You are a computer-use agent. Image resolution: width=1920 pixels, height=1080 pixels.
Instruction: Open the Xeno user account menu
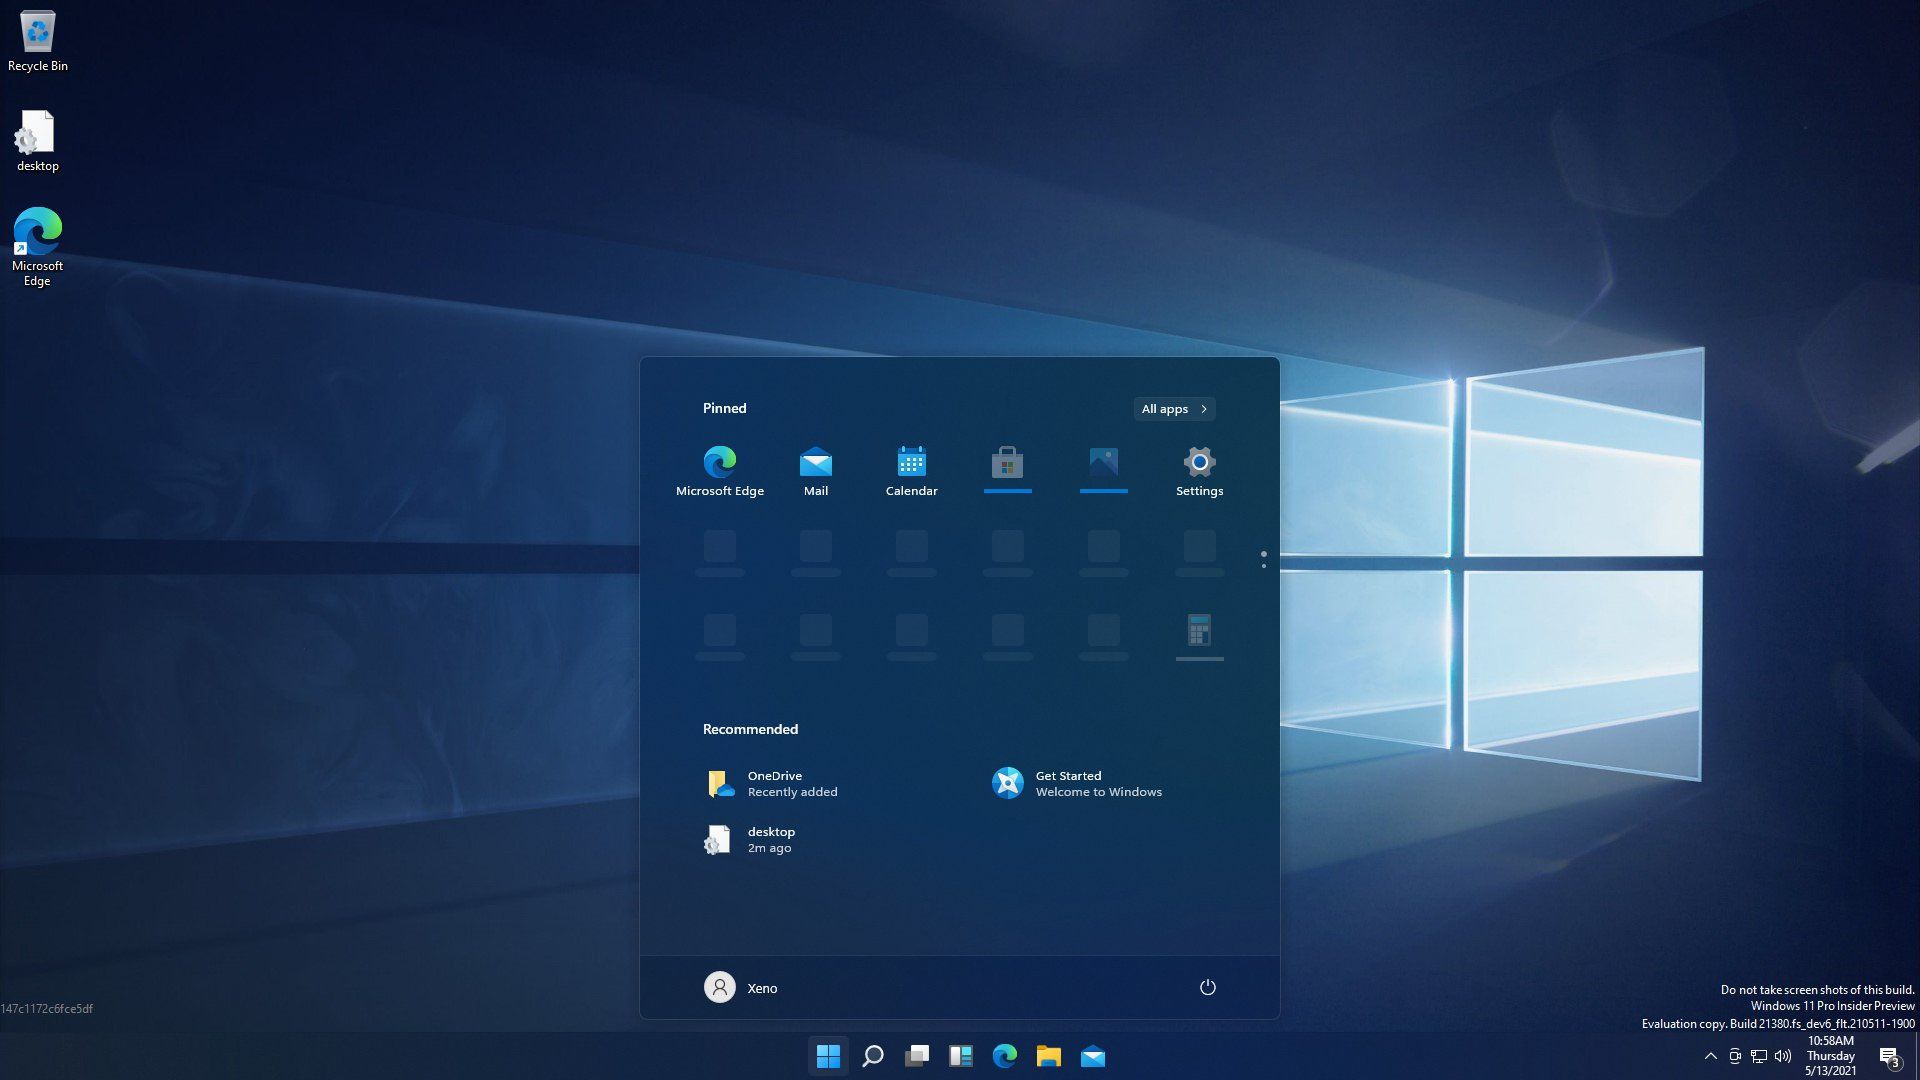click(x=741, y=987)
